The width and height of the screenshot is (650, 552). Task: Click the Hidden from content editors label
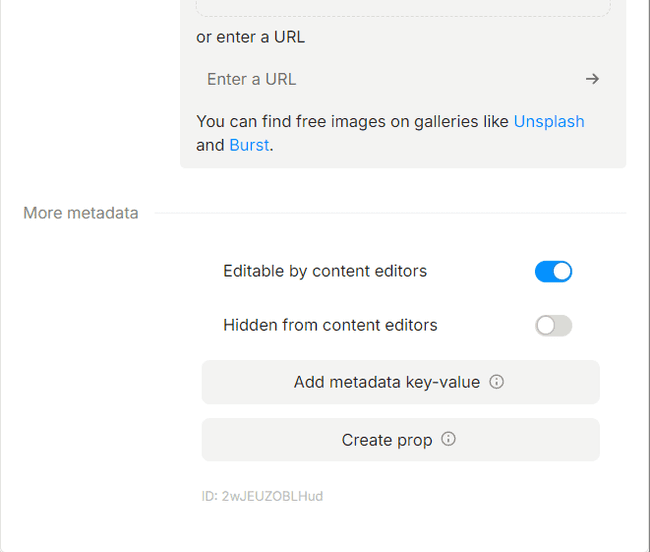[x=330, y=325]
